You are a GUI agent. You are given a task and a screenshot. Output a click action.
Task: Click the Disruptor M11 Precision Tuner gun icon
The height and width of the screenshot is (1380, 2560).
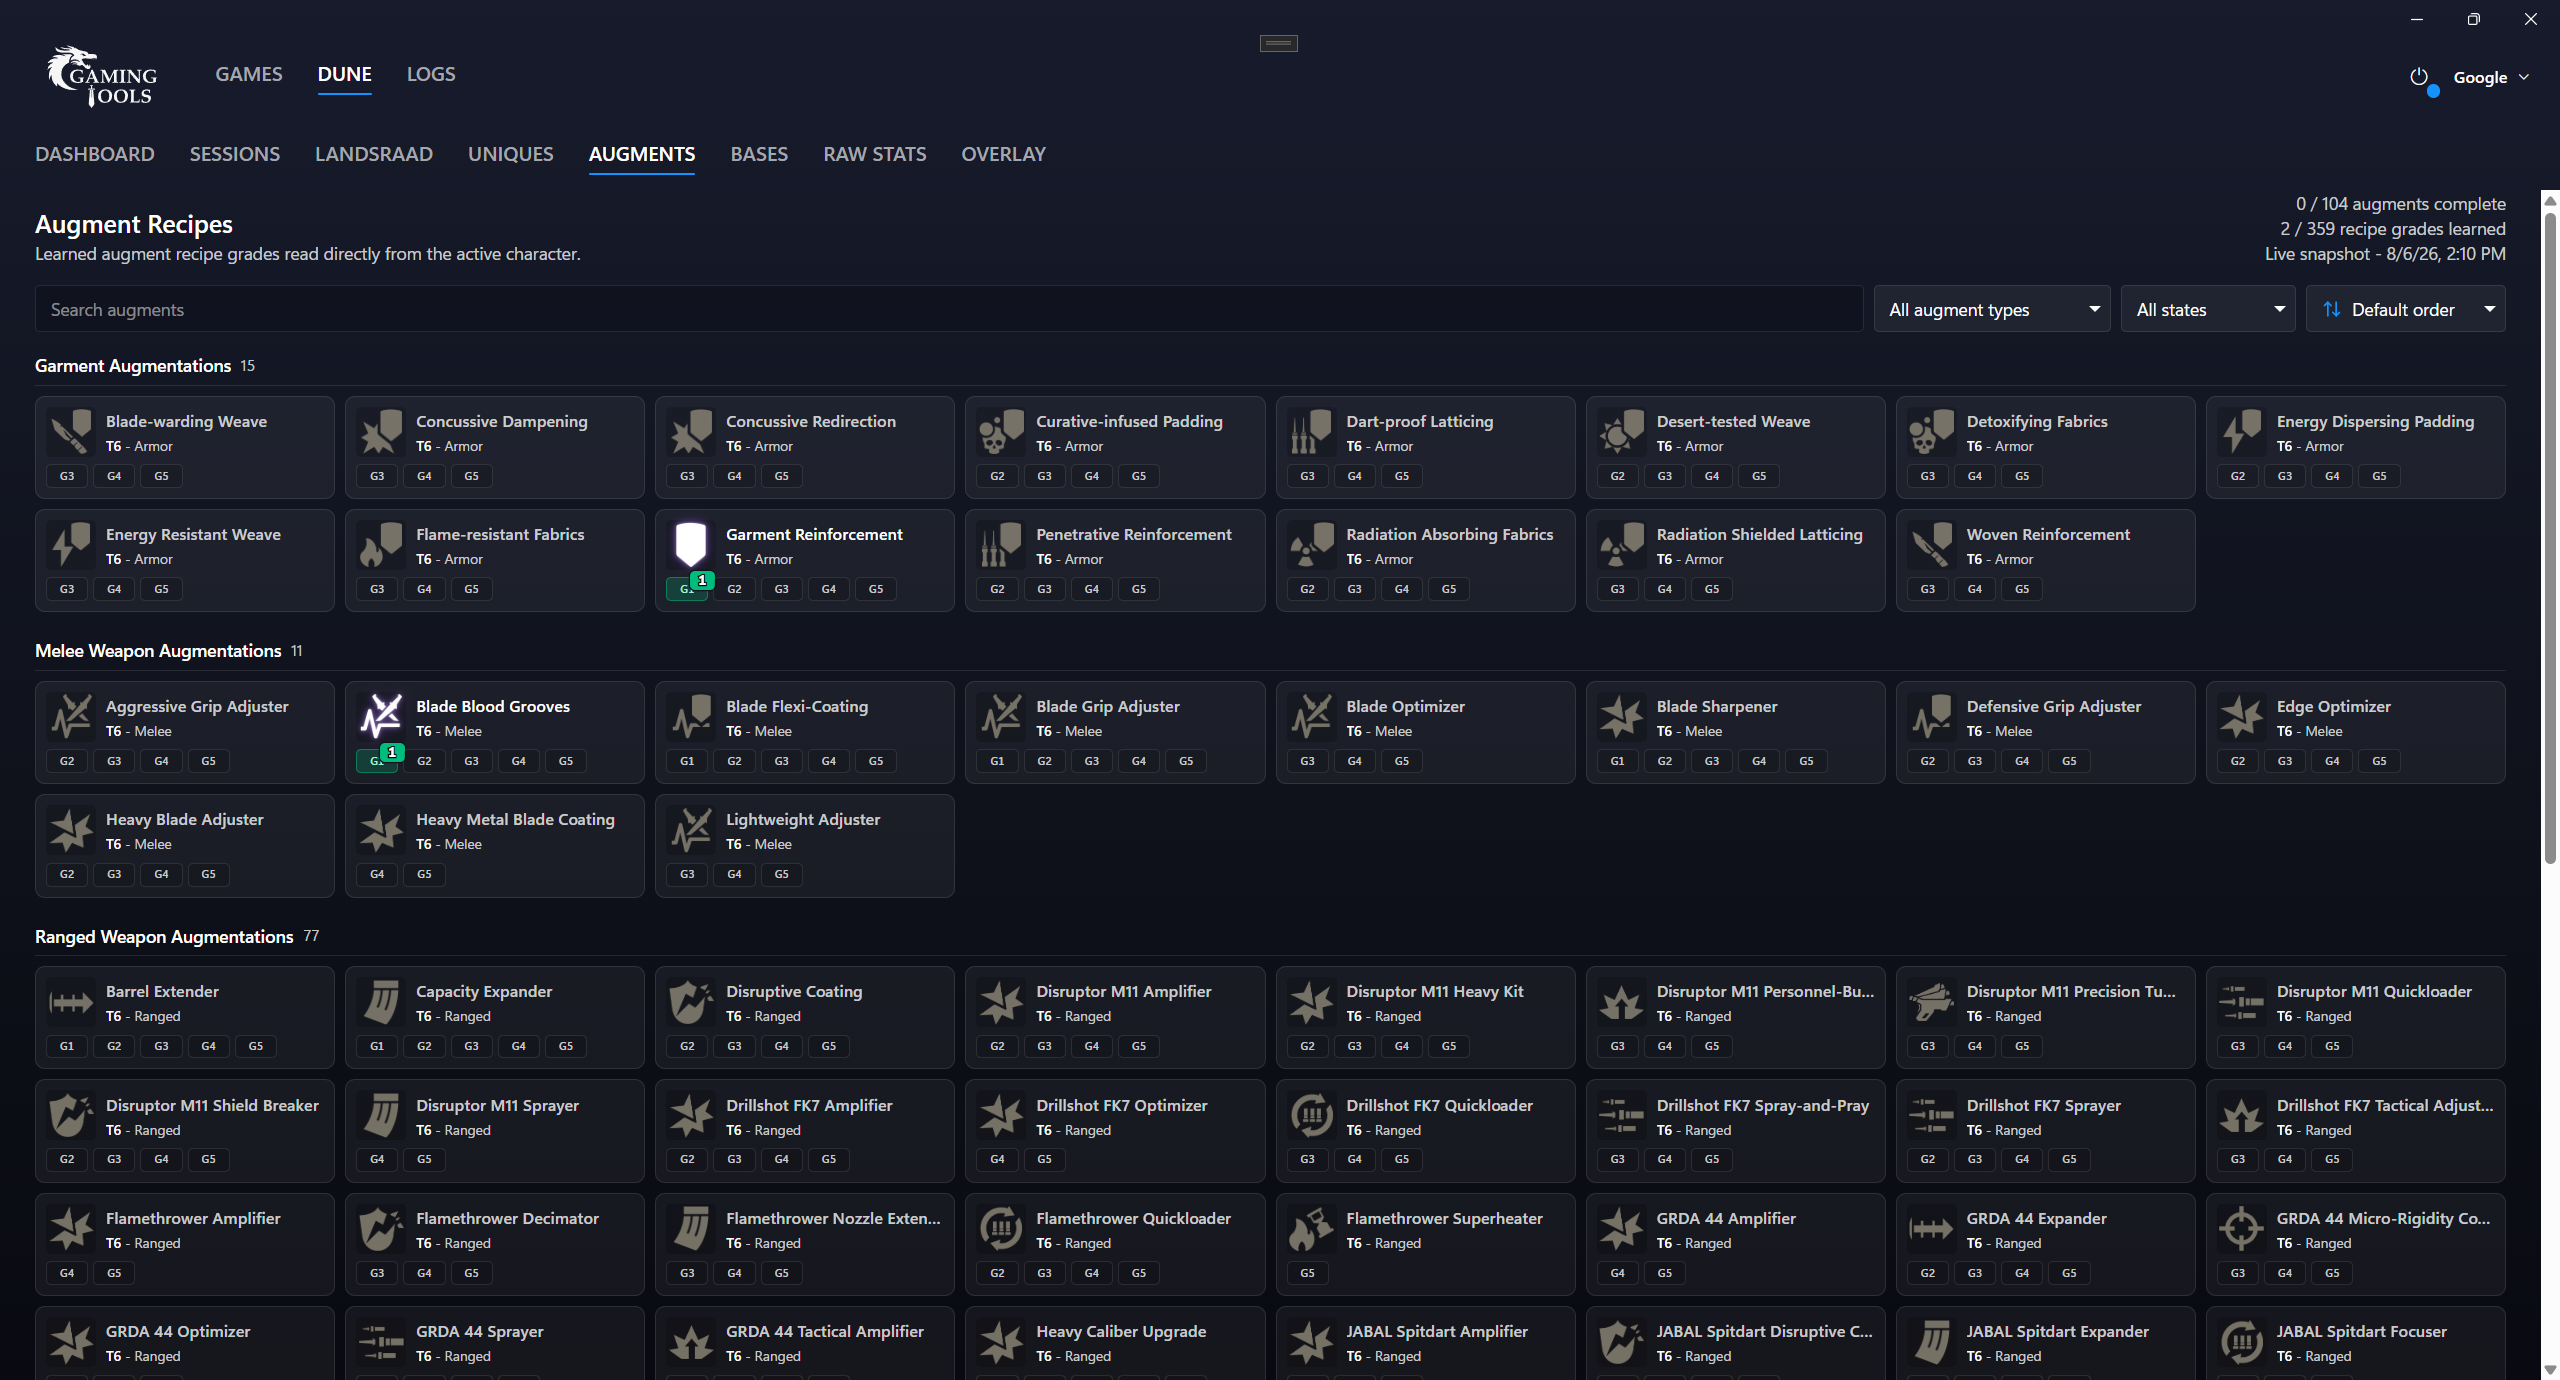(1931, 1003)
